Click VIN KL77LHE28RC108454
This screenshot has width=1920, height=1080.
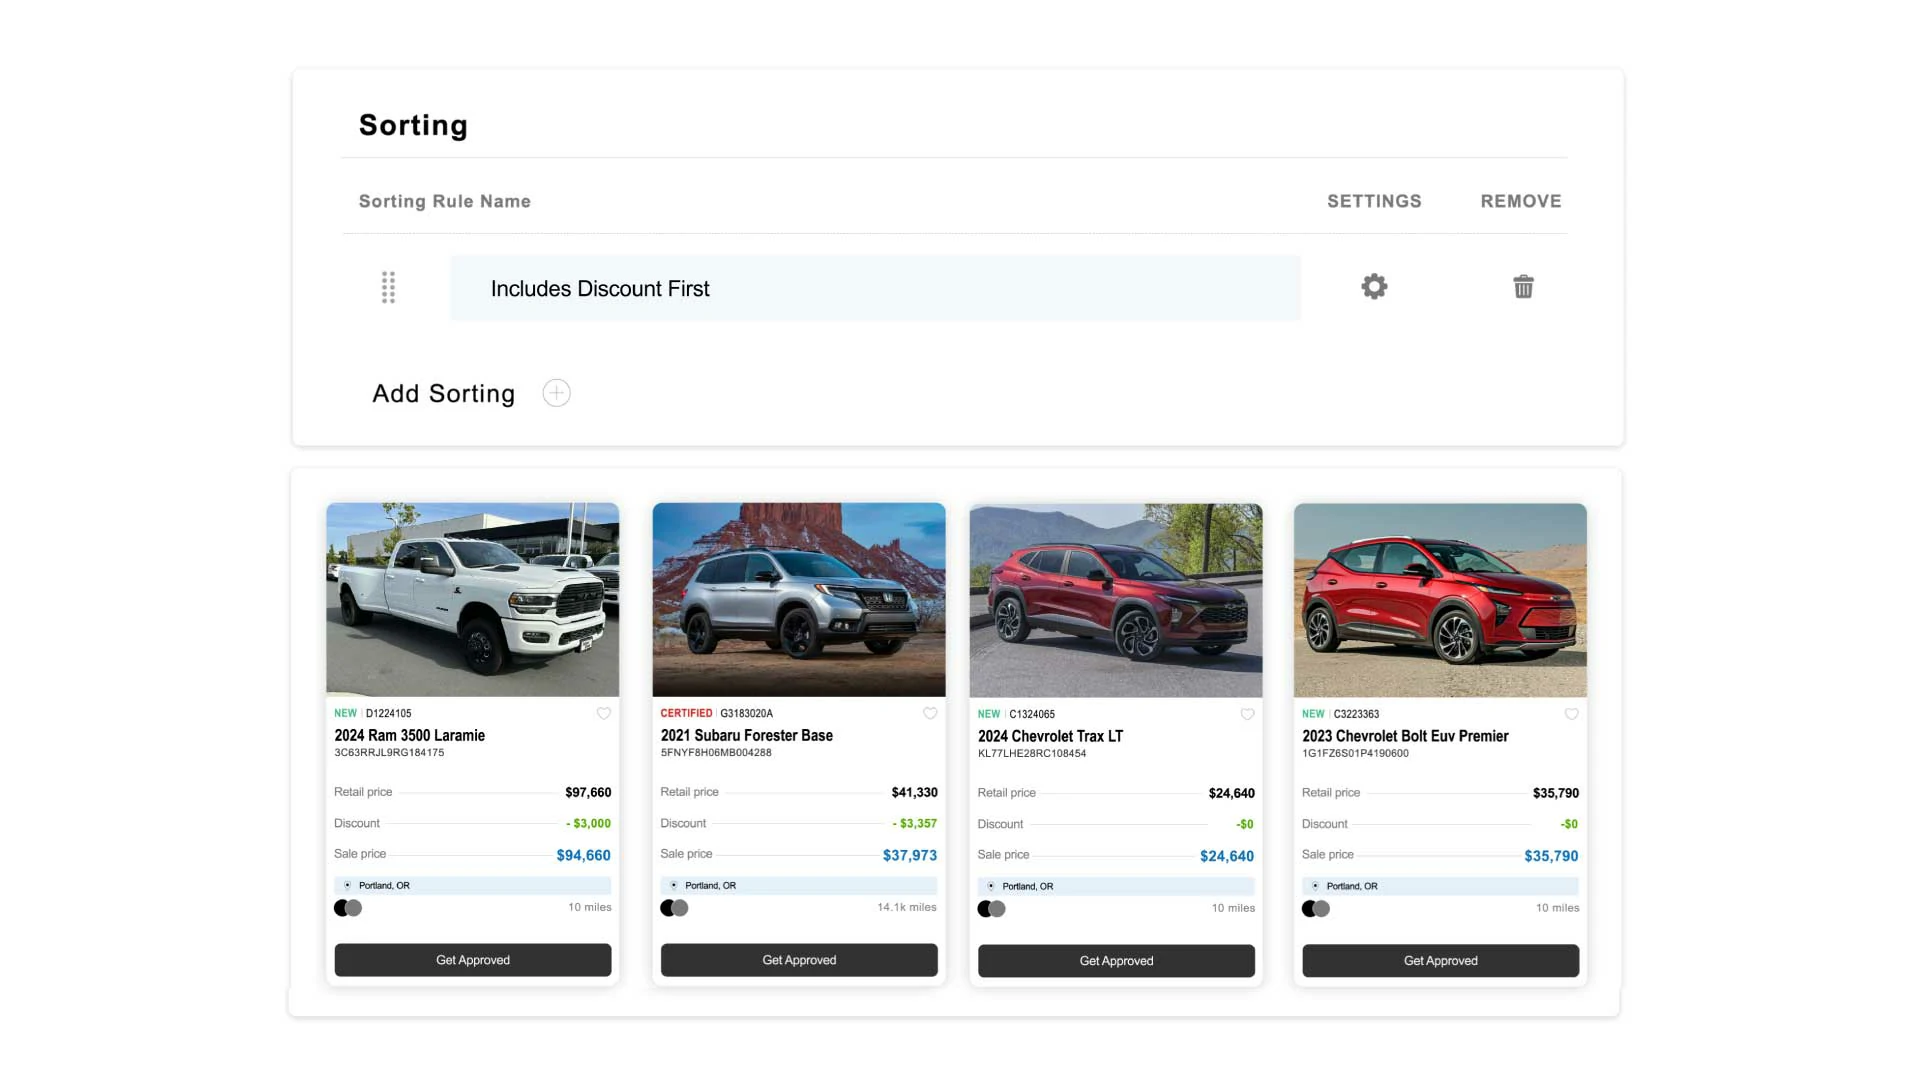[x=1032, y=754]
